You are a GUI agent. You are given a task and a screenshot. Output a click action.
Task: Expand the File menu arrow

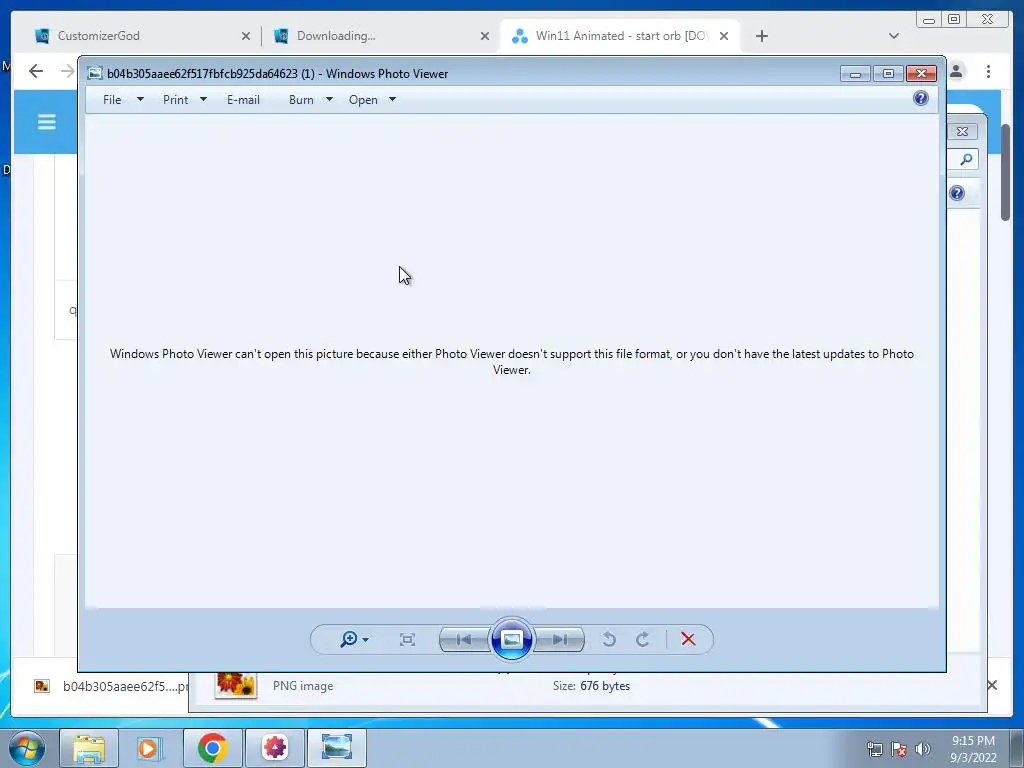coord(140,100)
